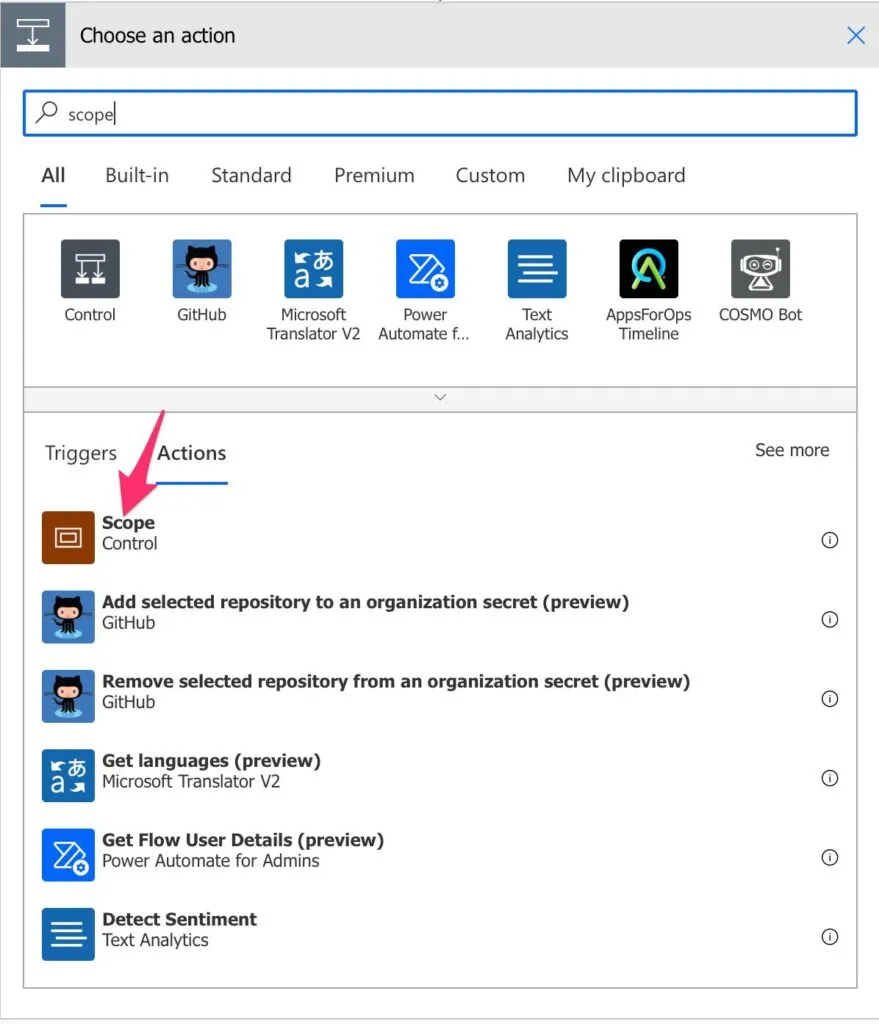Pick the Microsoft Translator V2 connector
This screenshot has width=879, height=1024.
[x=313, y=269]
